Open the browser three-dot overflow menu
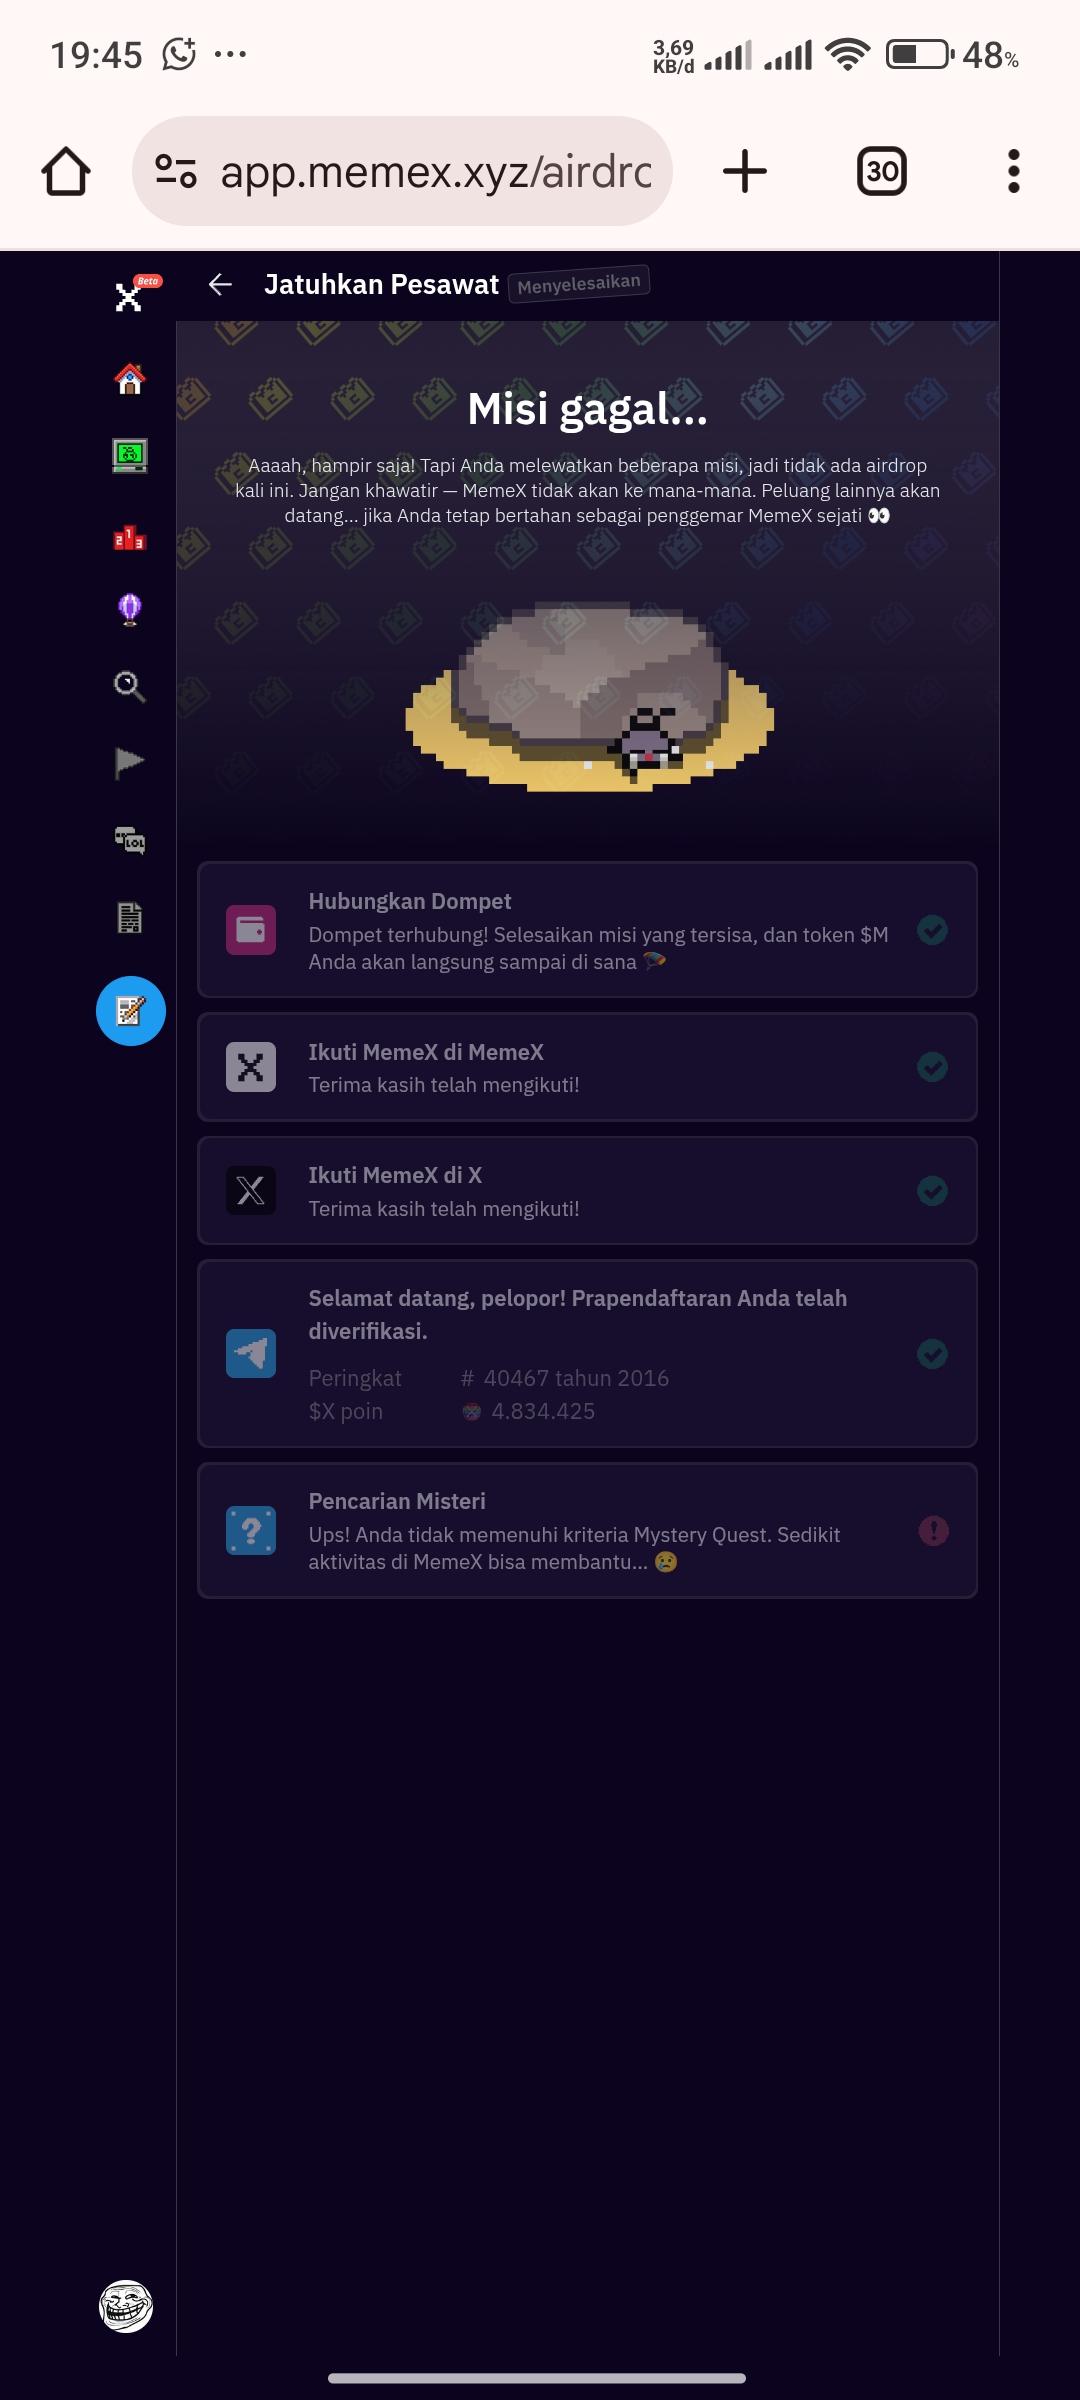Viewport: 1080px width, 2400px height. (x=1014, y=171)
